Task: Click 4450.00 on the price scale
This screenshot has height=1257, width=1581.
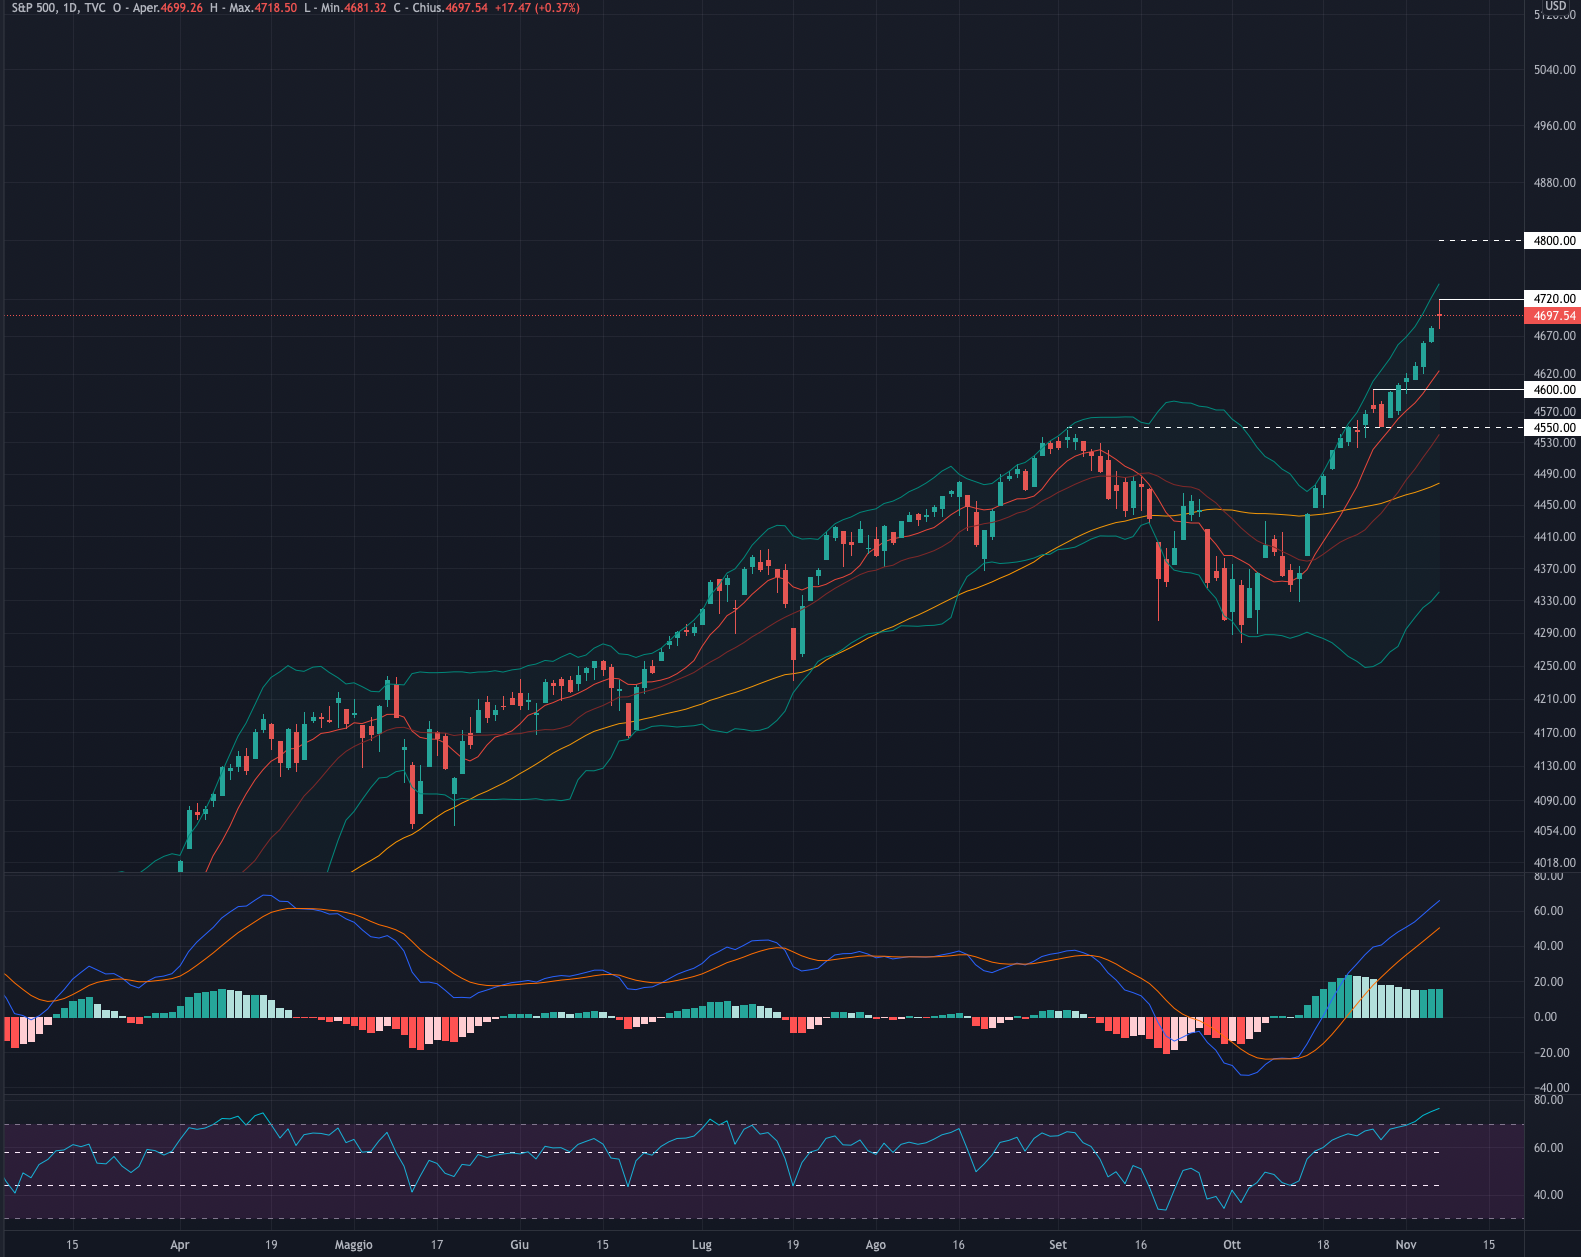Action: [x=1555, y=505]
